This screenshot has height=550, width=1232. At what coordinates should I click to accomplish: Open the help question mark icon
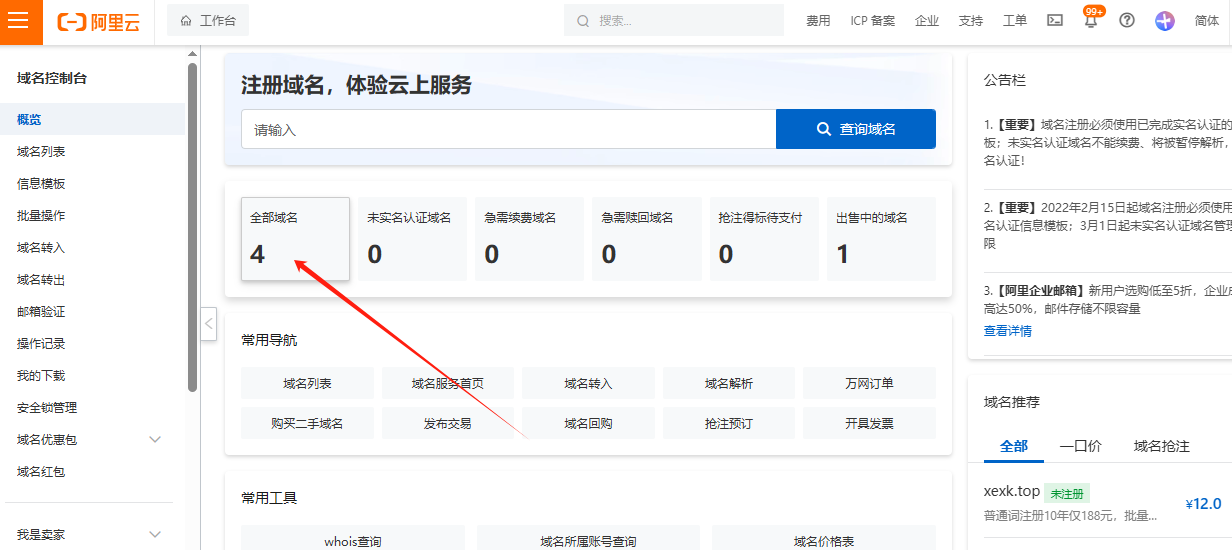(x=1127, y=21)
